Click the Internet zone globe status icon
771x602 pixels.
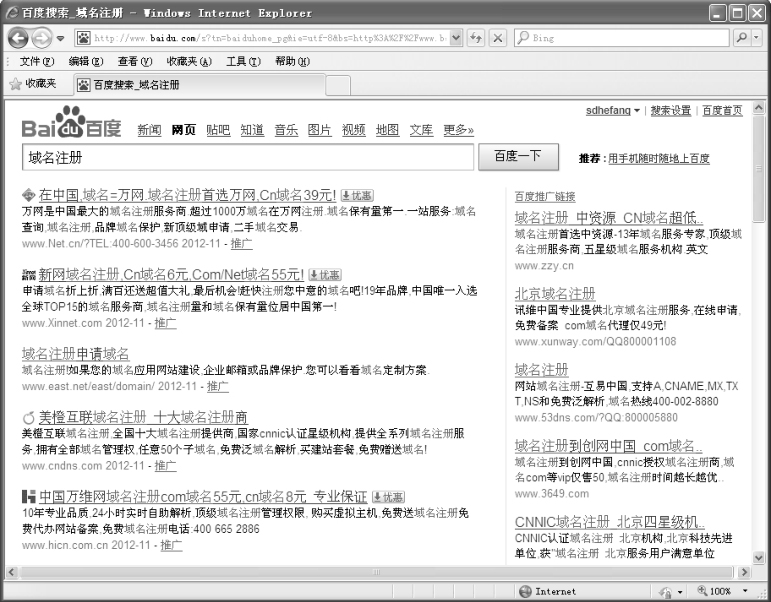click(525, 591)
